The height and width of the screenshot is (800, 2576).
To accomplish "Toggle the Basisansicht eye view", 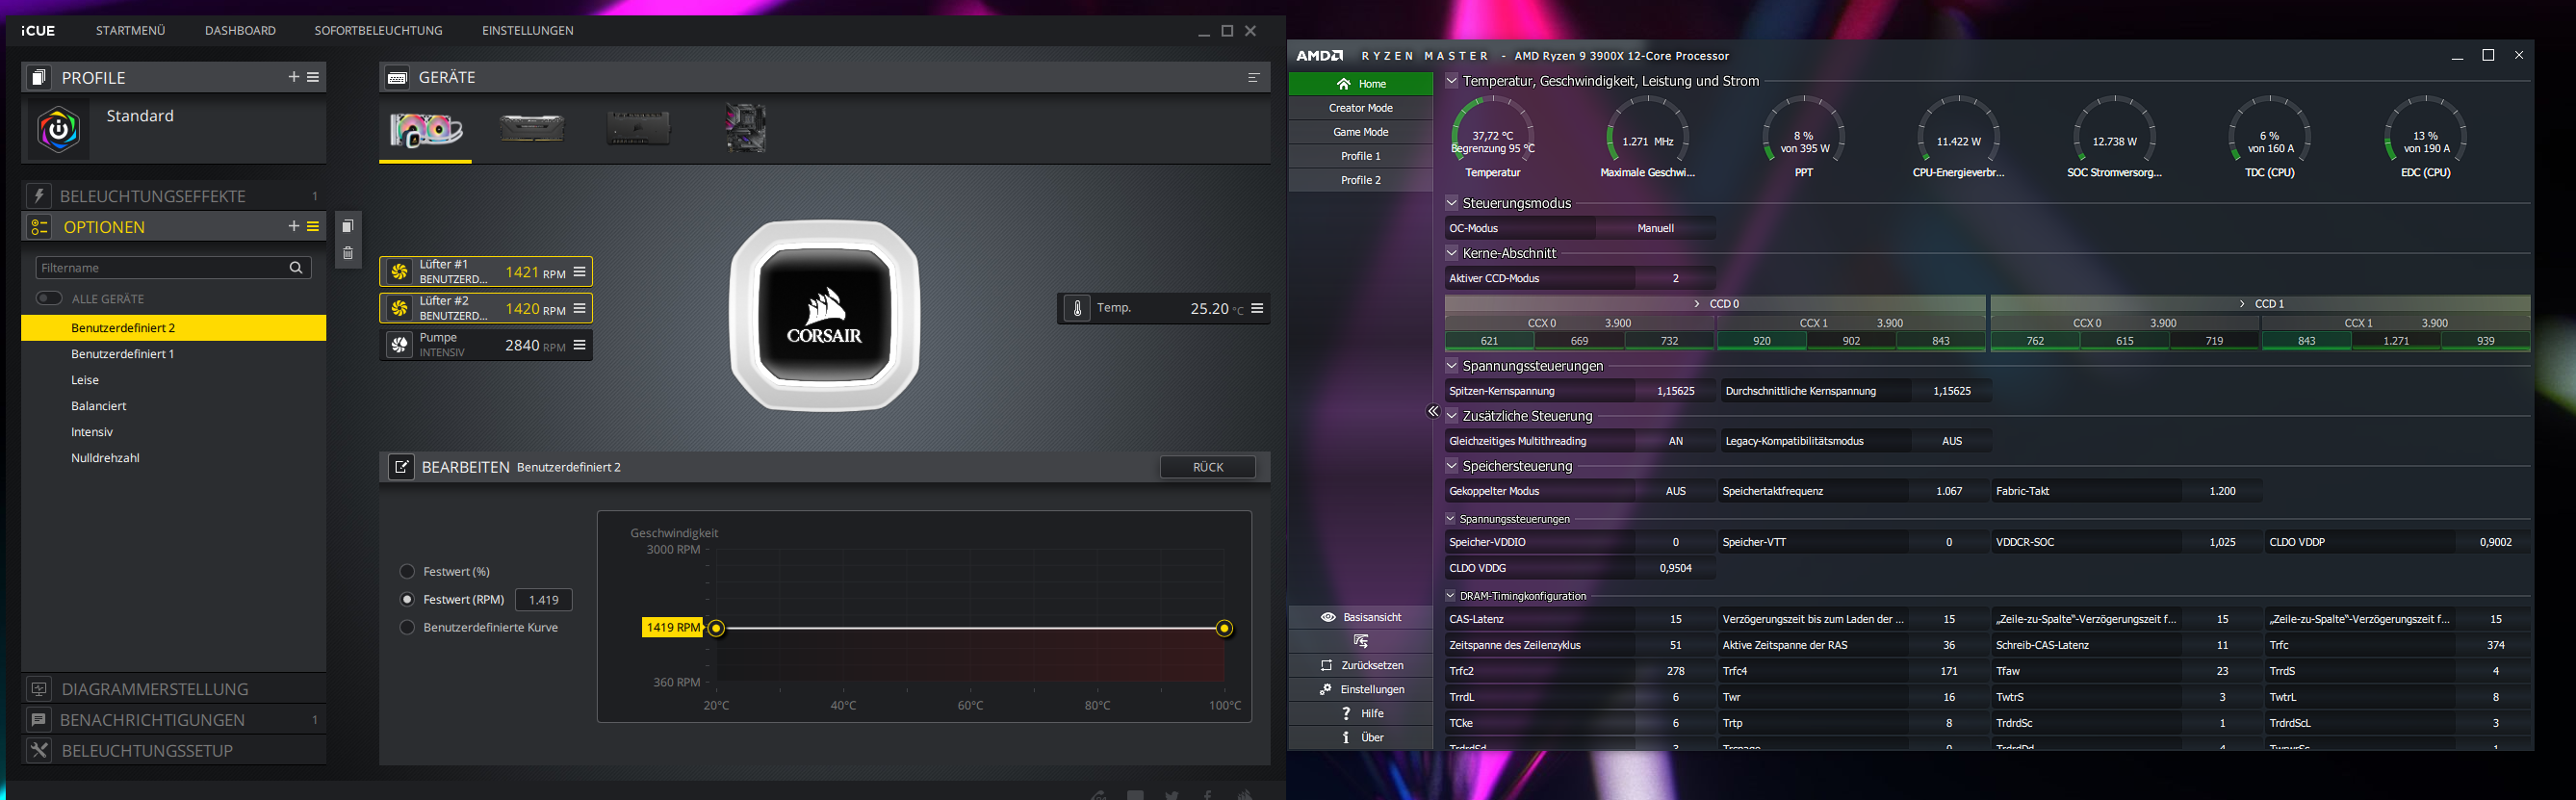I will pyautogui.click(x=1361, y=617).
